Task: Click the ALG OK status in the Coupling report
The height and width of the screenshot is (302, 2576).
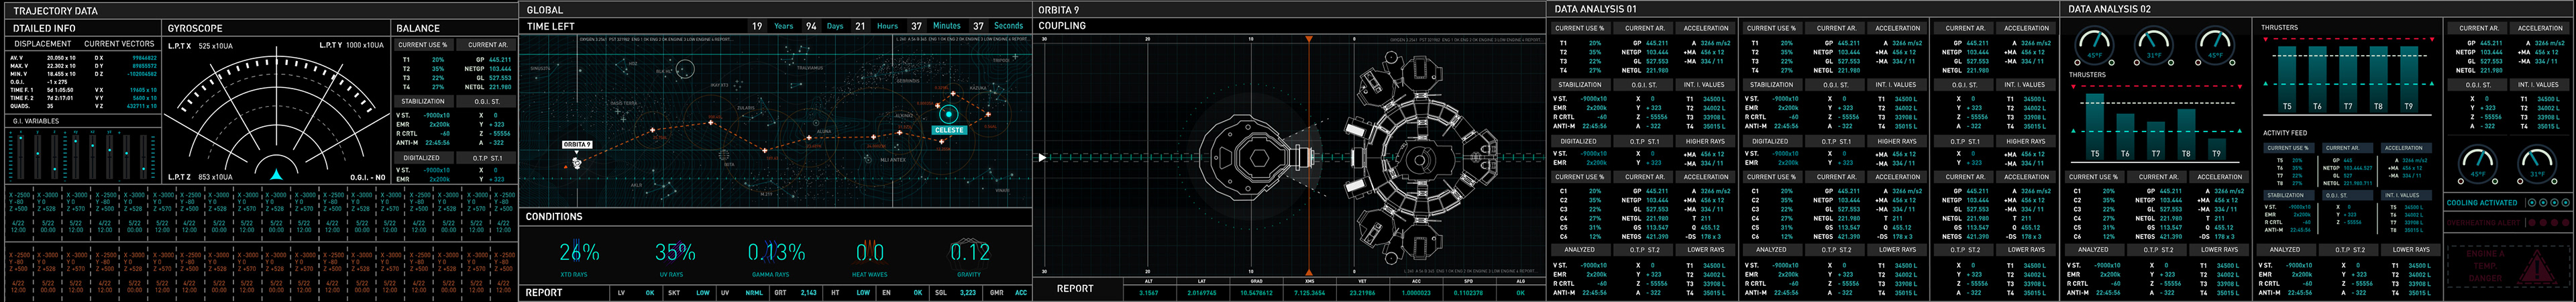Action: 1521,293
